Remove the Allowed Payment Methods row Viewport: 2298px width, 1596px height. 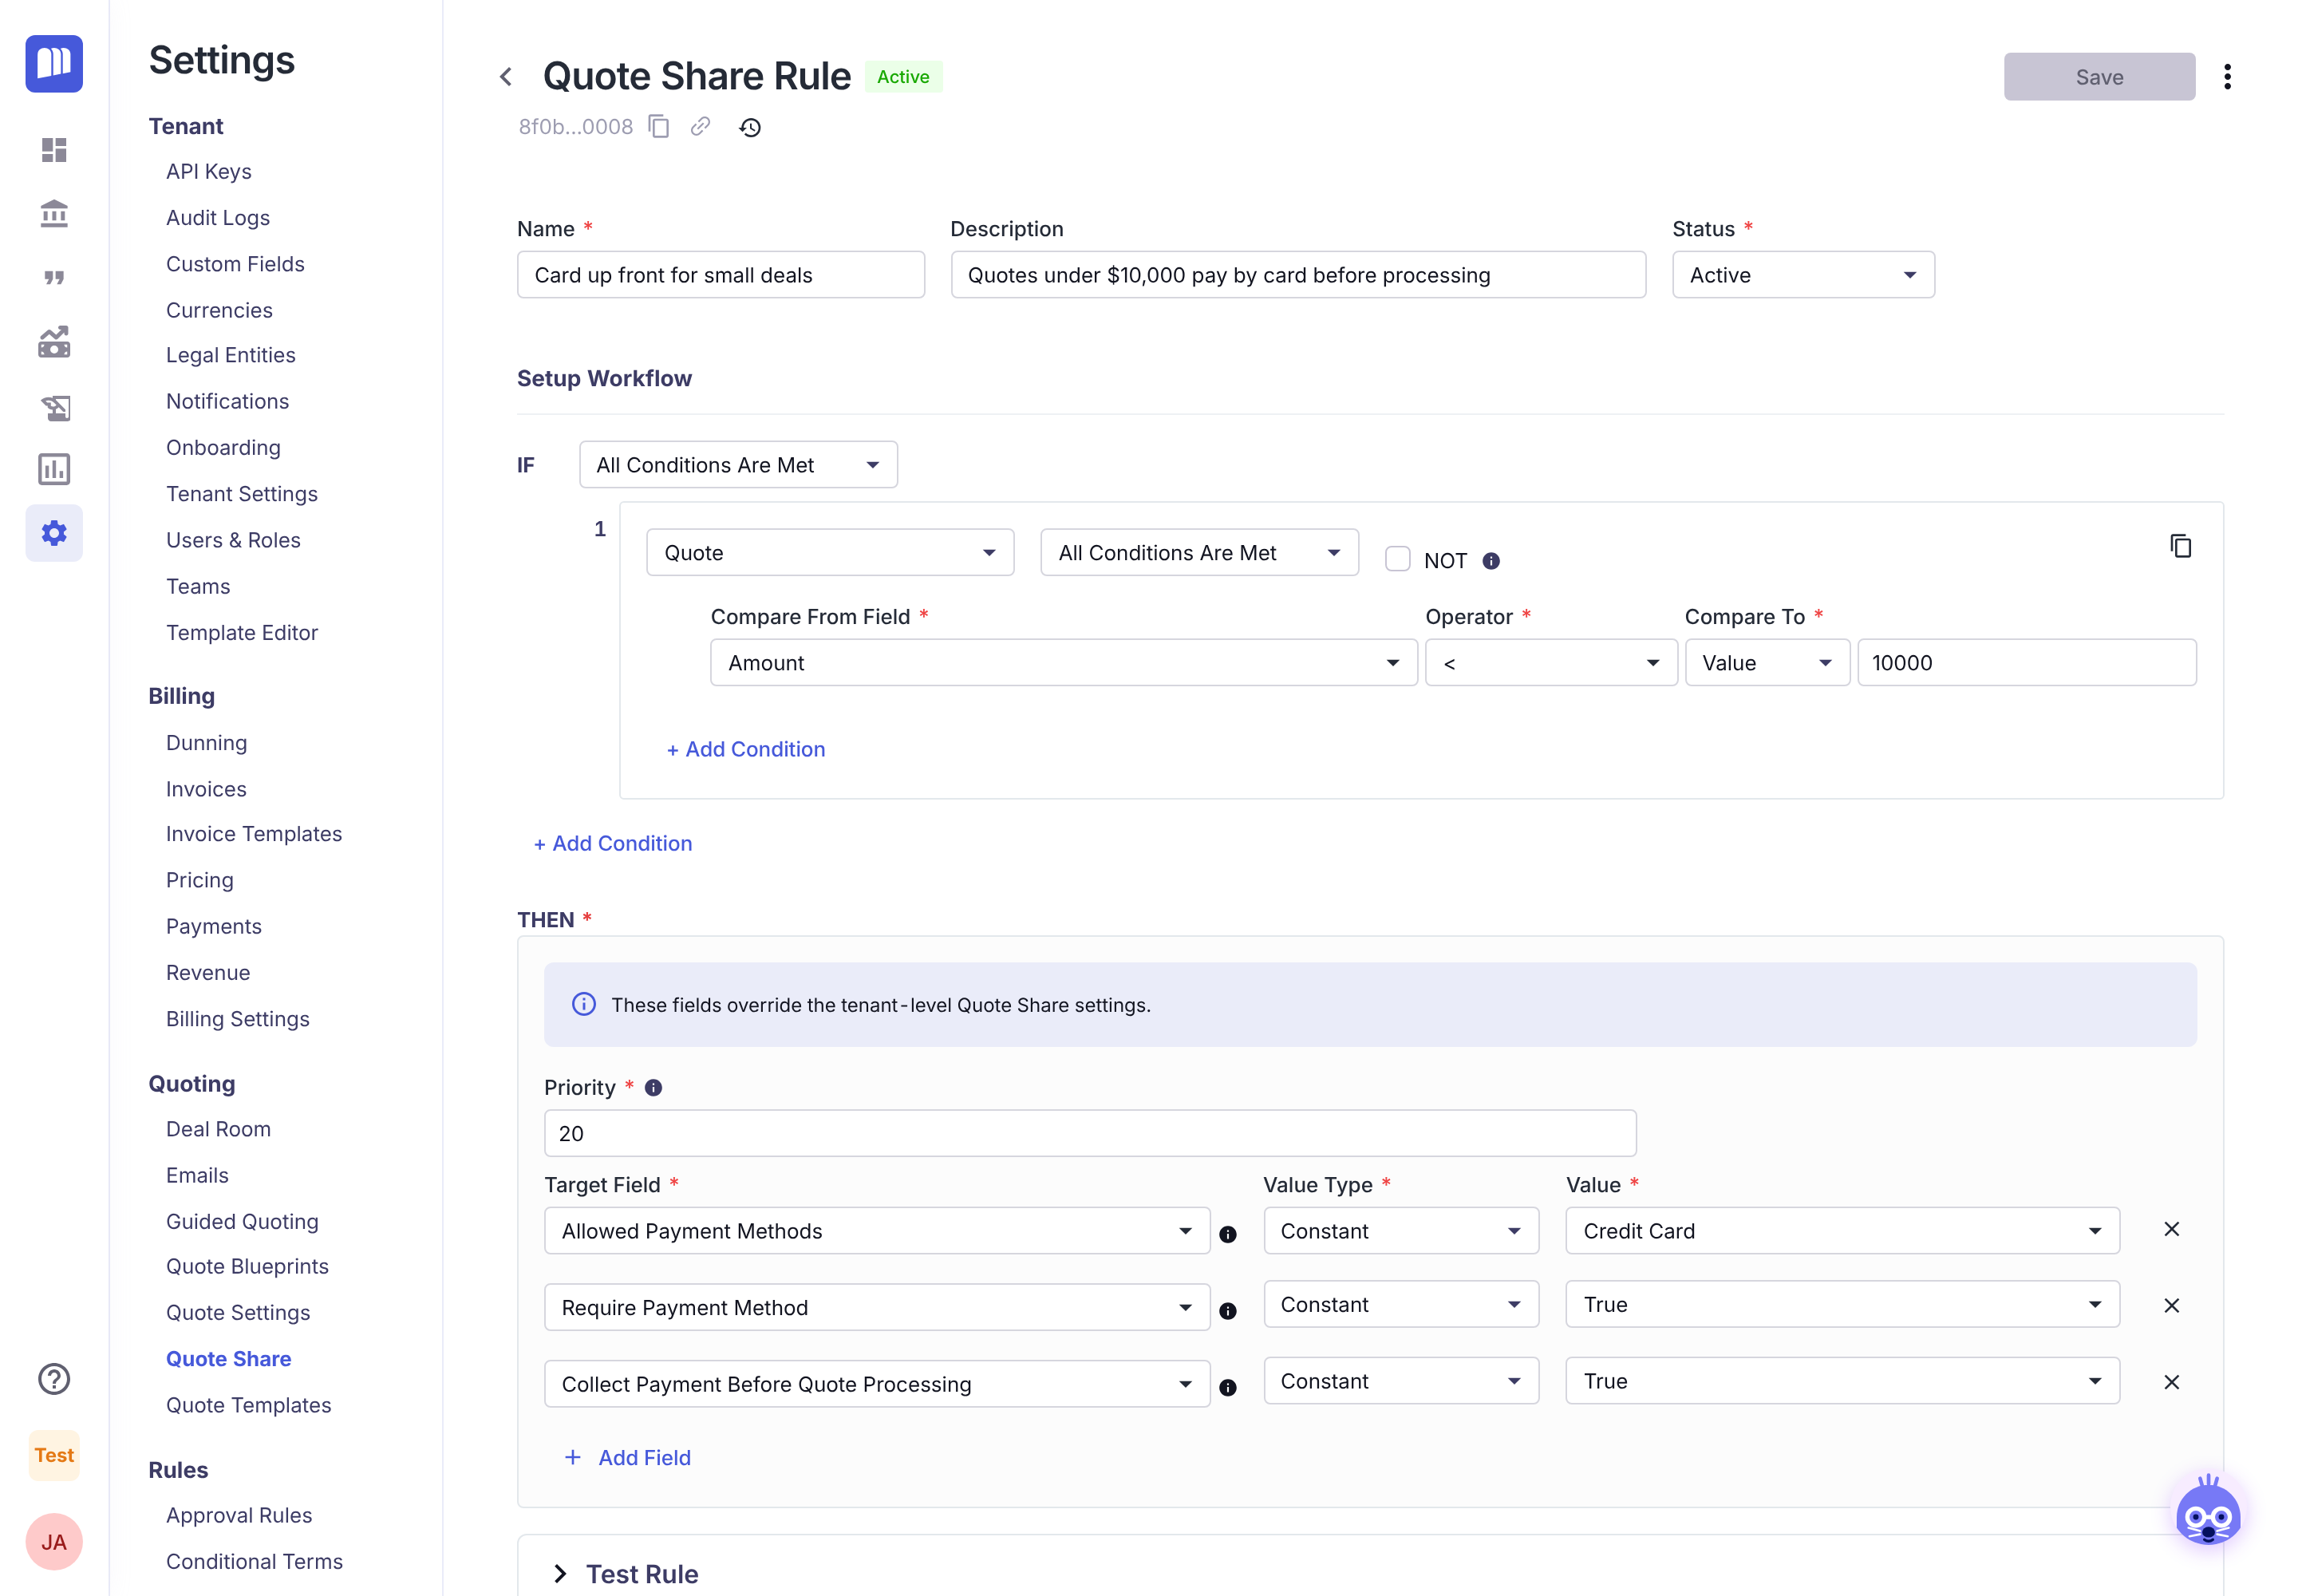click(2172, 1230)
